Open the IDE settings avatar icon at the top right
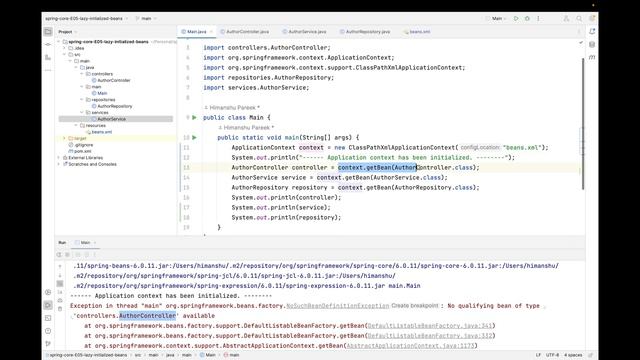 click(x=592, y=18)
